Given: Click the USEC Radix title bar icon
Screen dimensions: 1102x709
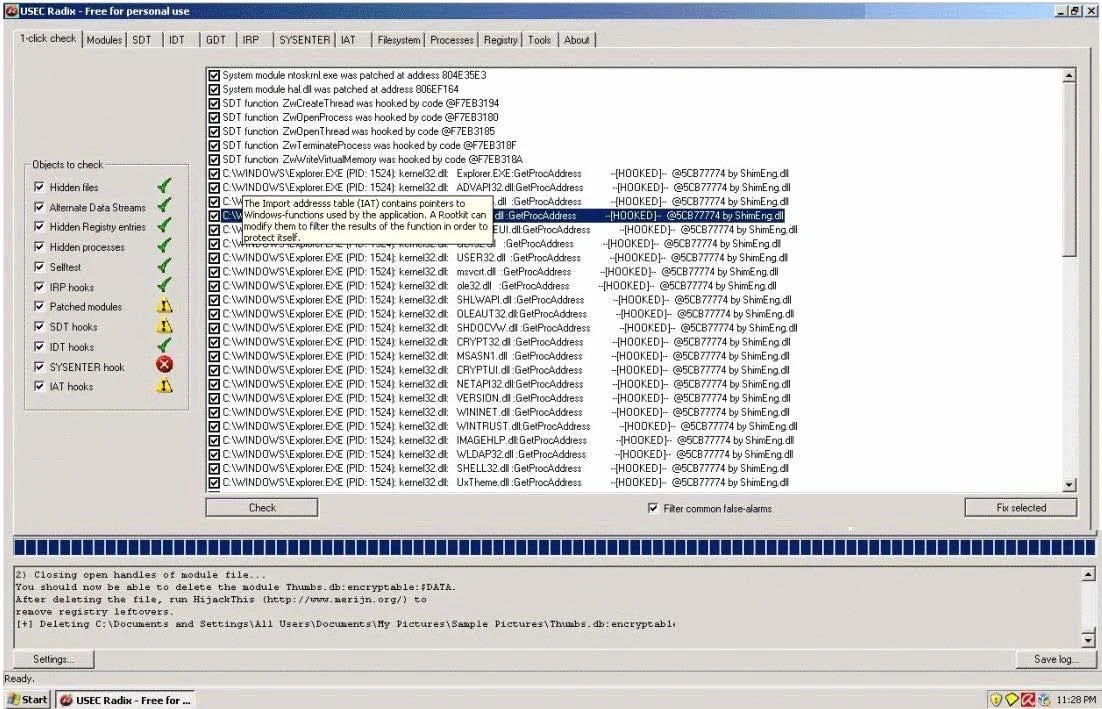Looking at the screenshot, I should 11,11.
